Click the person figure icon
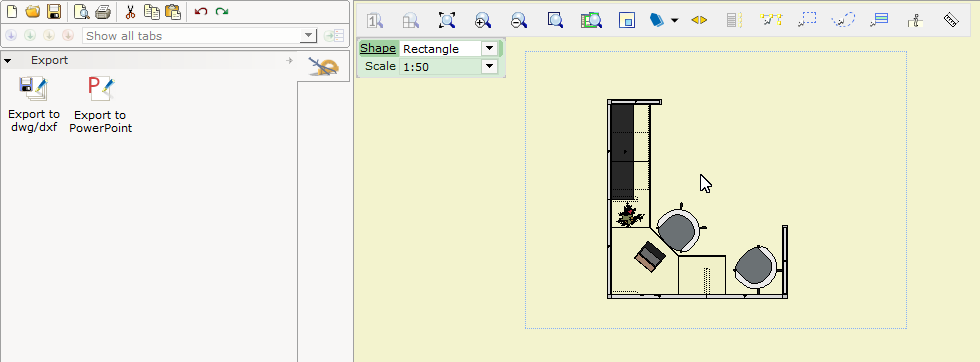 click(x=915, y=20)
